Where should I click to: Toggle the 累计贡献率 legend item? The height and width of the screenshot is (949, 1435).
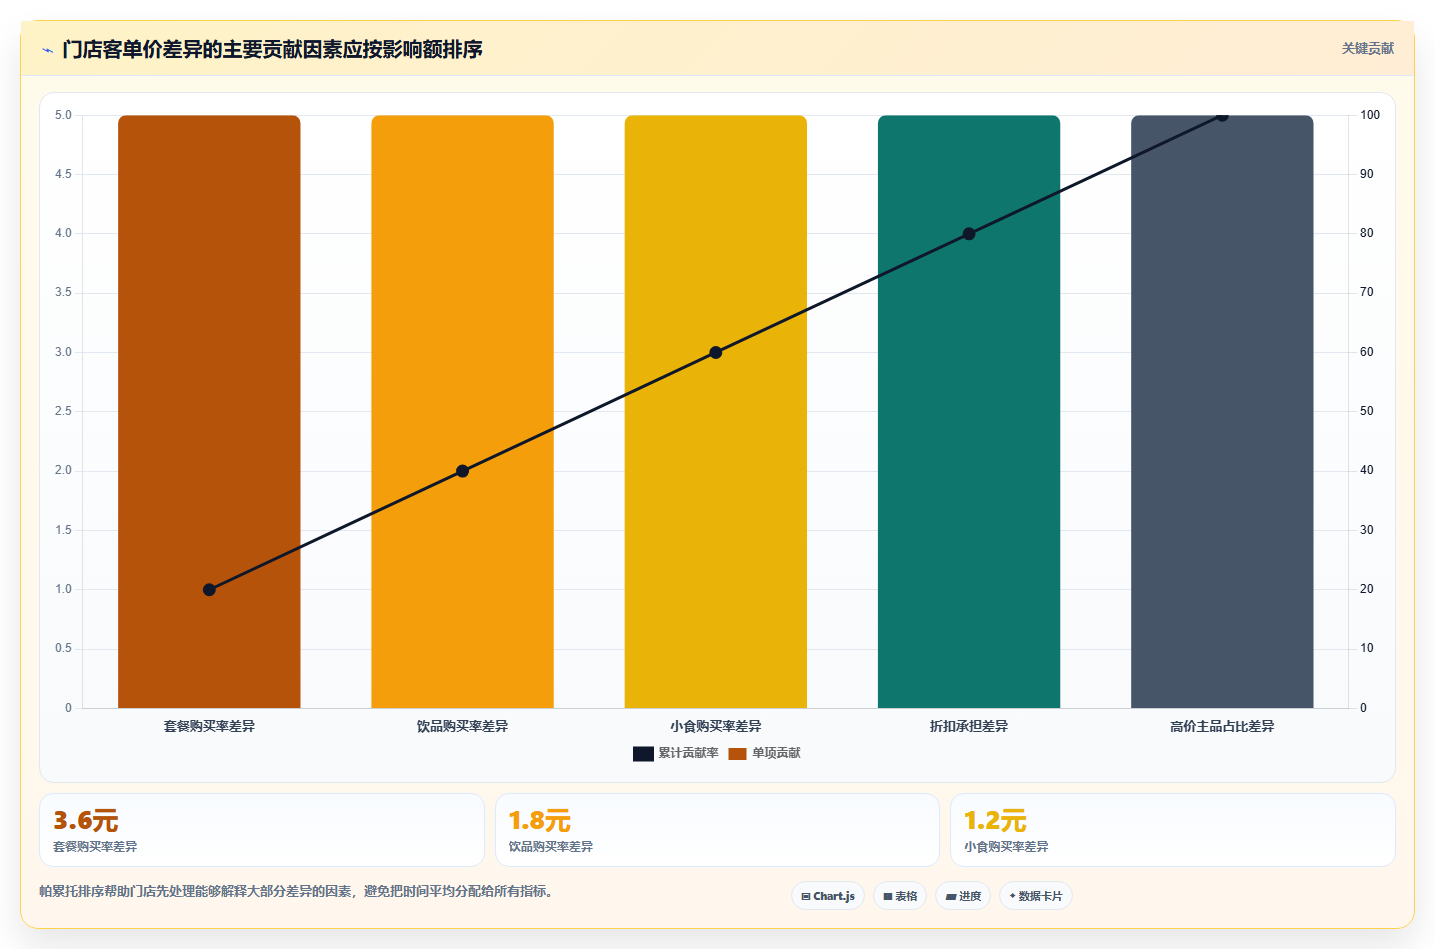pyautogui.click(x=676, y=753)
